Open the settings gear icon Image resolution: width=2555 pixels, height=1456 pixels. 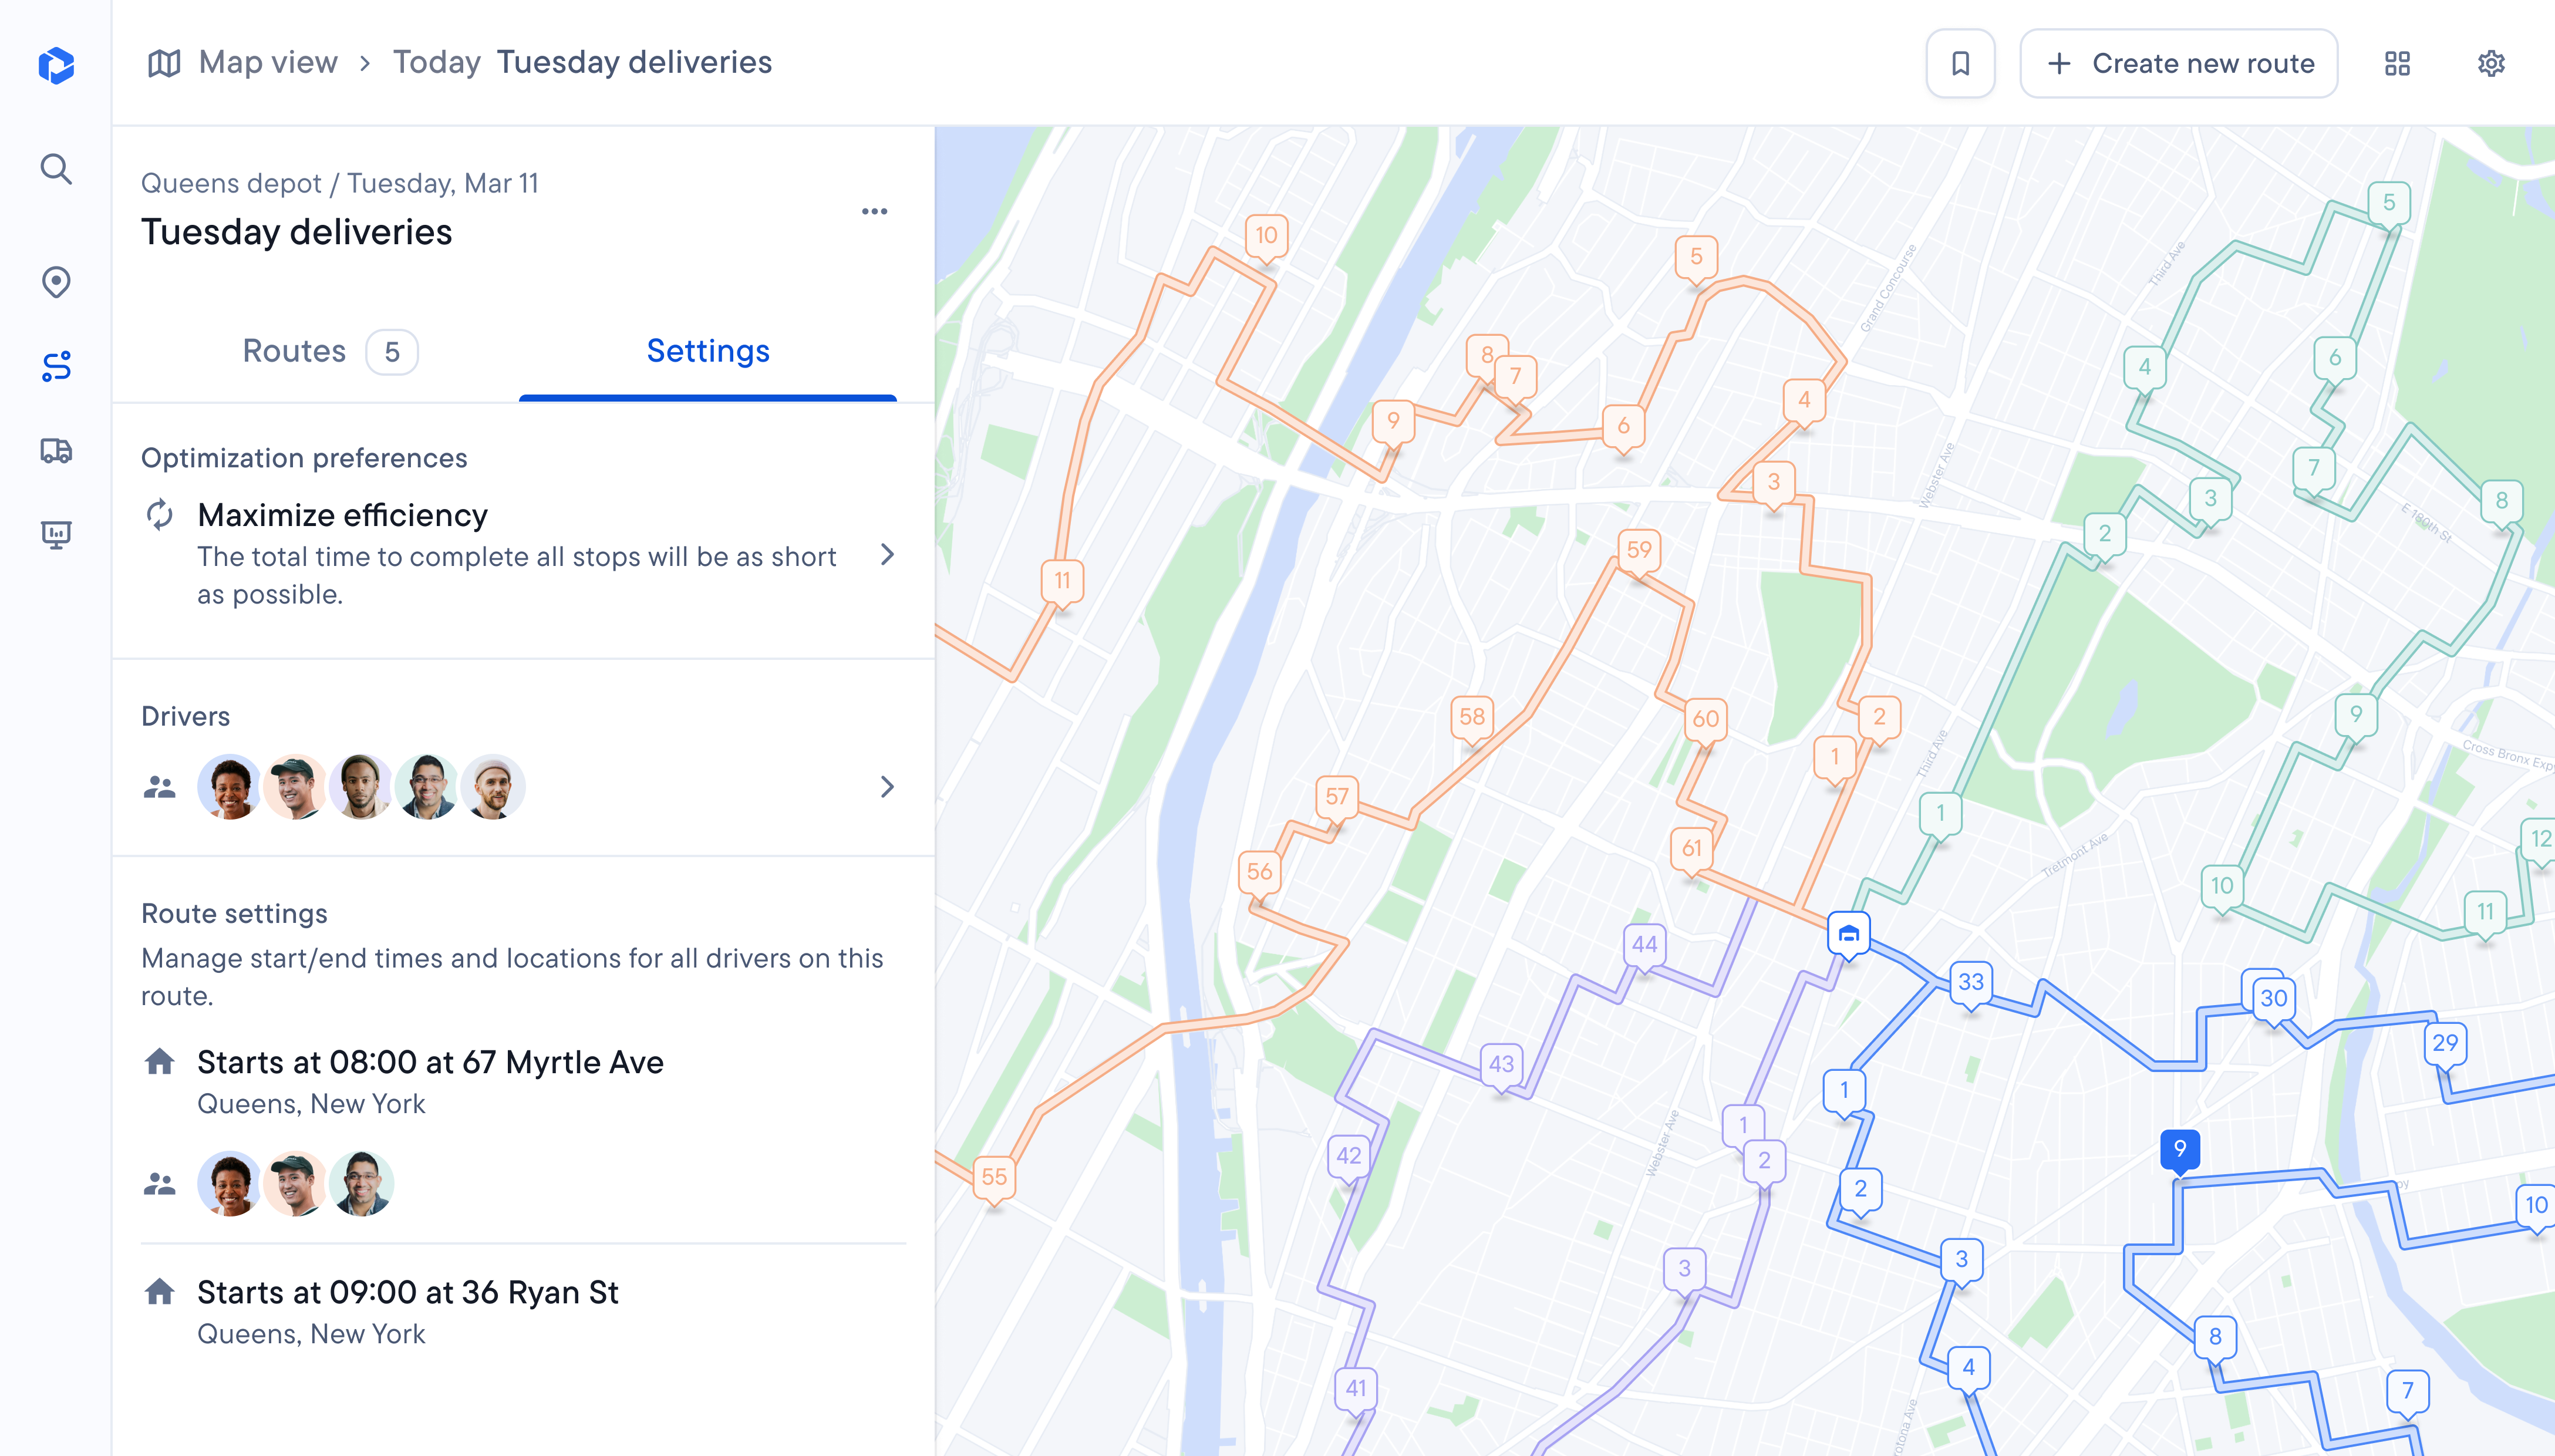2491,63
